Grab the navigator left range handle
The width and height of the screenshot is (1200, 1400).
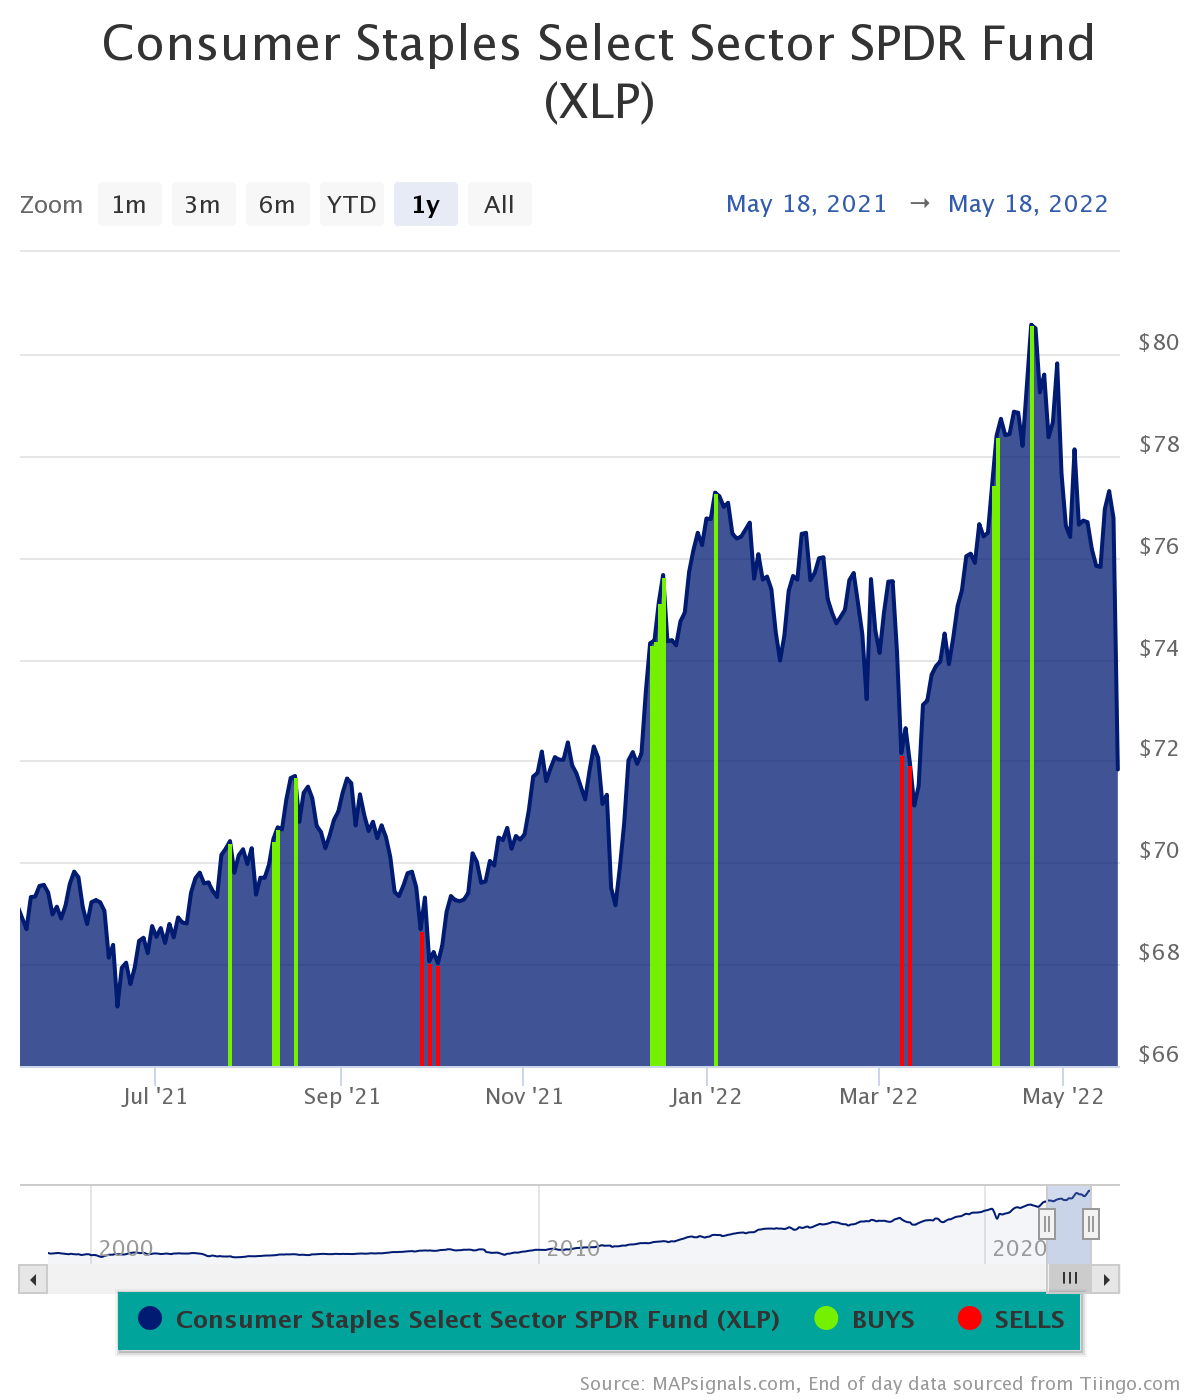click(x=1047, y=1223)
